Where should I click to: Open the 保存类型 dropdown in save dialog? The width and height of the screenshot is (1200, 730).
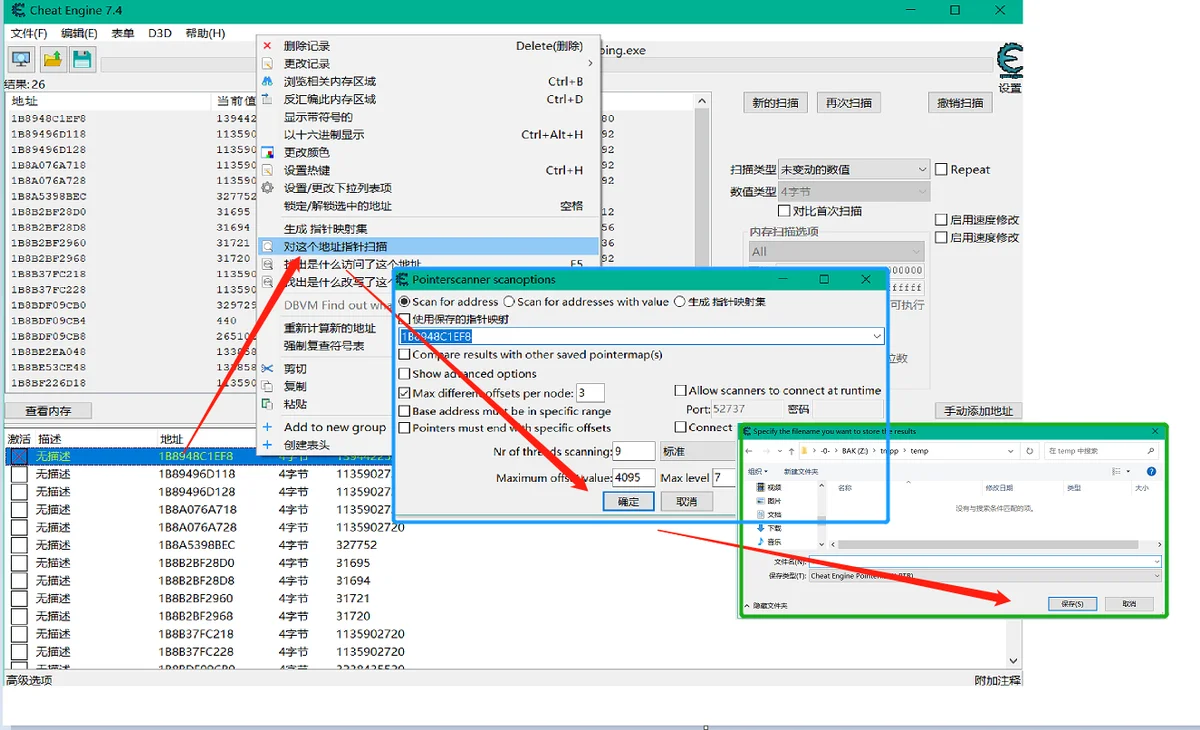[x=985, y=576]
